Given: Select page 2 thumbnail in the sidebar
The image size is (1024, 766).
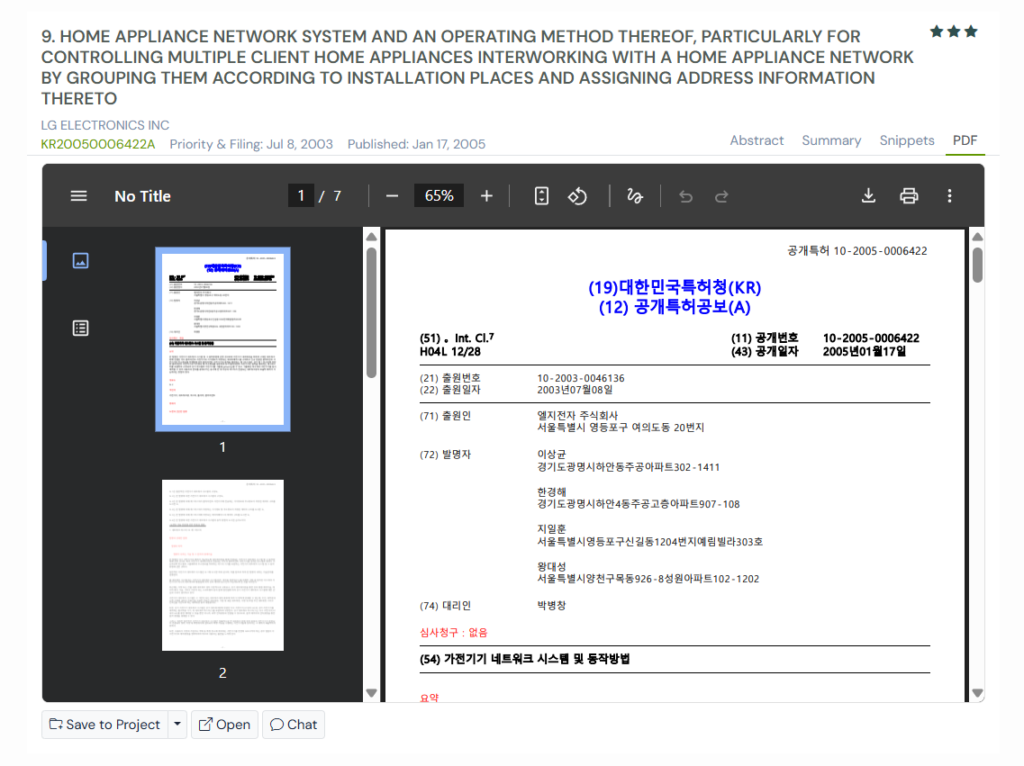Looking at the screenshot, I should 223,563.
